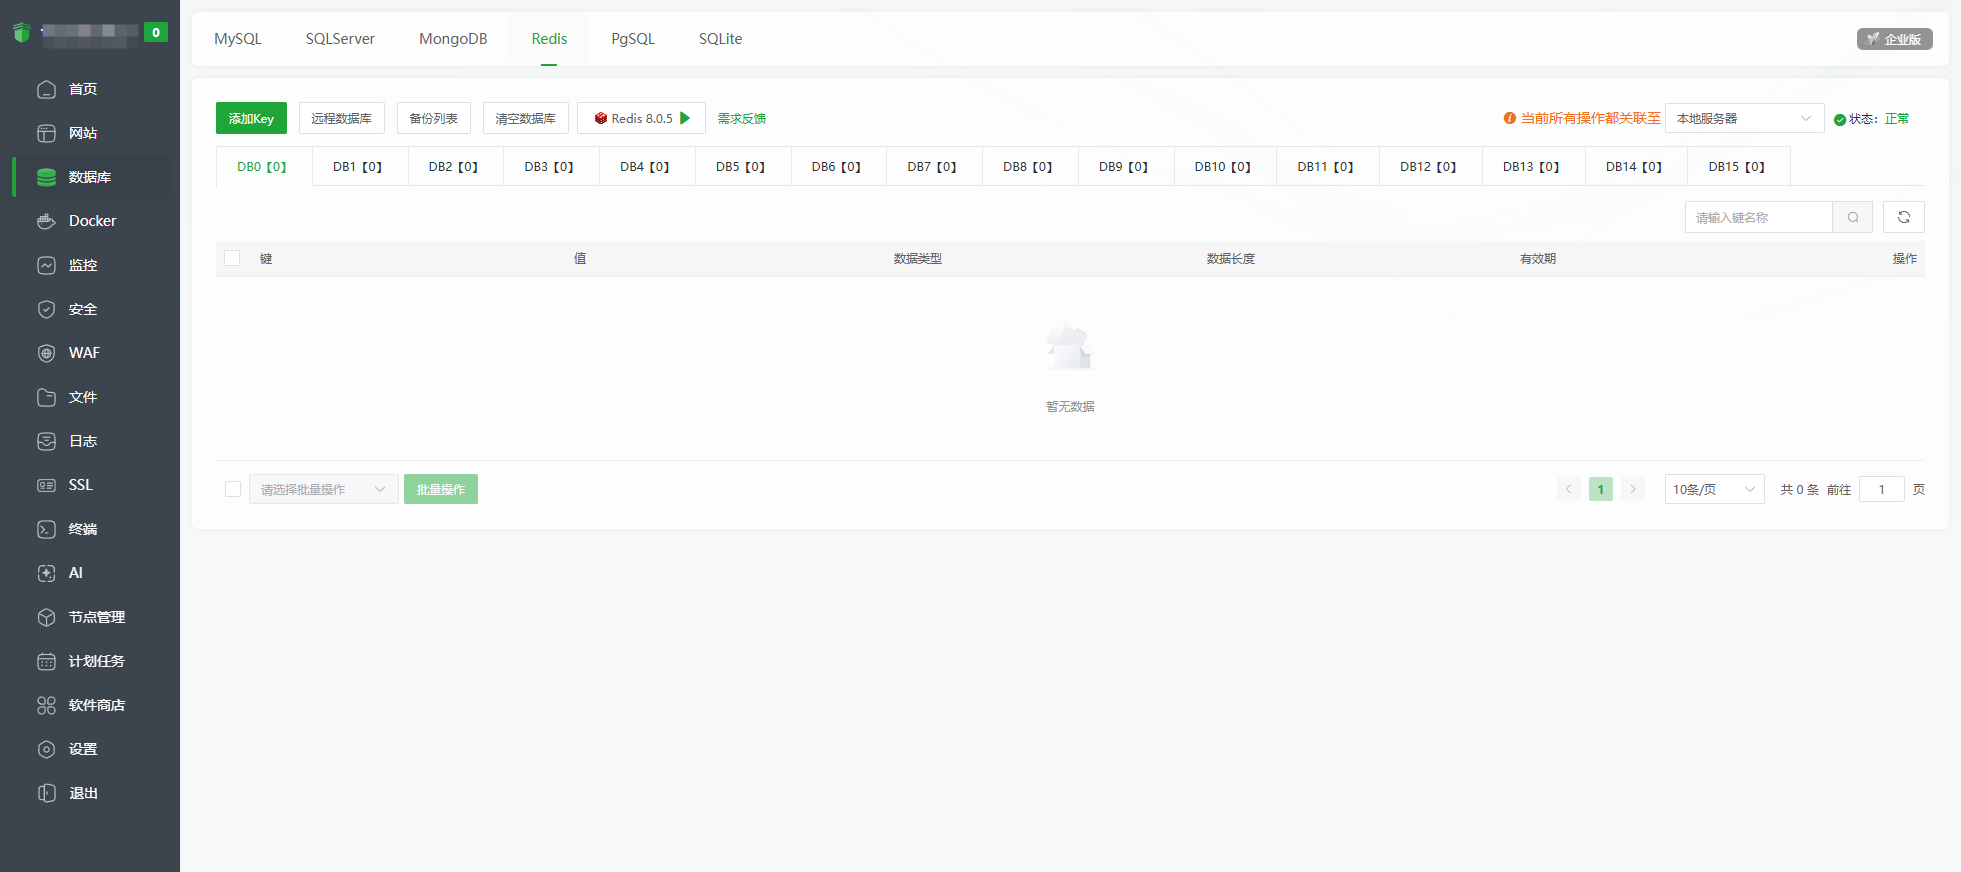This screenshot has width=1961, height=872.
Task: Select the DB15 [0] database tab
Action: coord(1737,167)
